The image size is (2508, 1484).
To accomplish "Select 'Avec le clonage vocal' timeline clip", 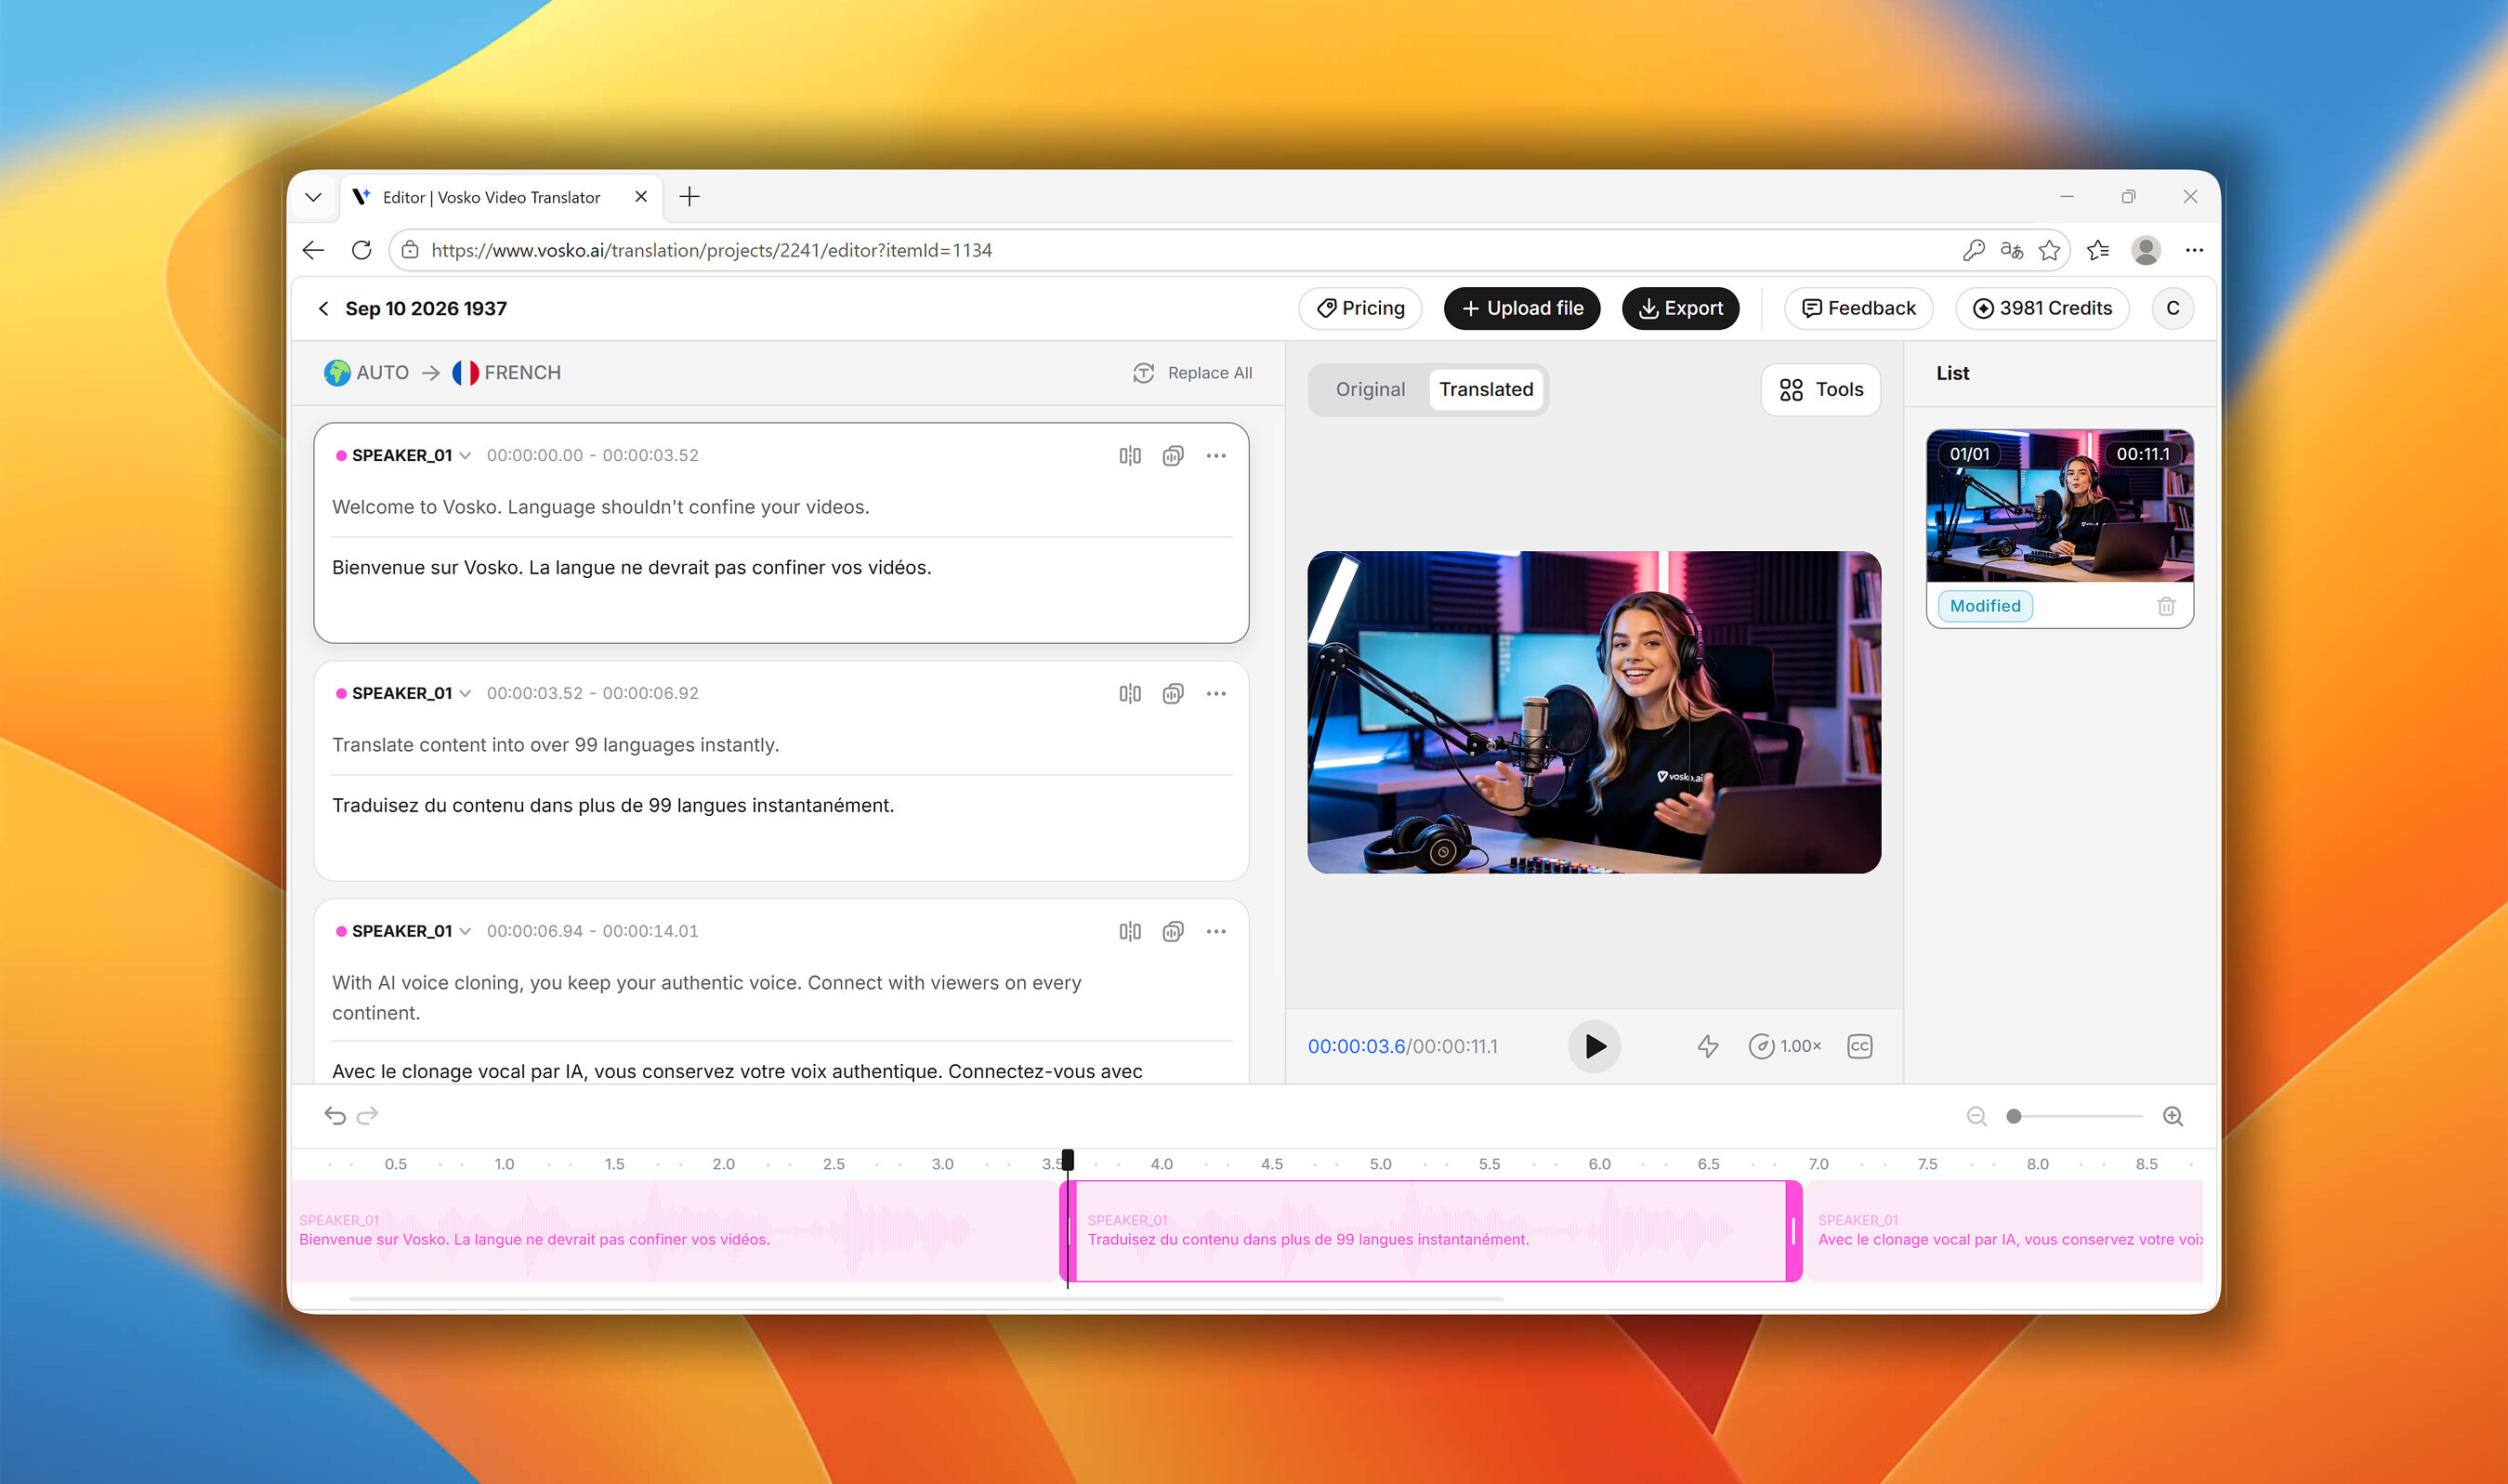I will pos(2004,1231).
